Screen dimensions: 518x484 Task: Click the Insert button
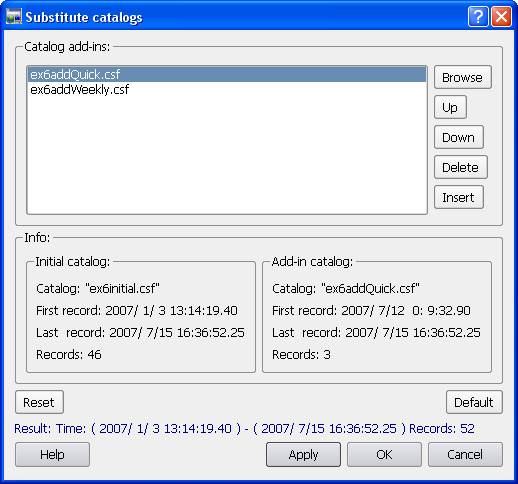click(x=459, y=197)
